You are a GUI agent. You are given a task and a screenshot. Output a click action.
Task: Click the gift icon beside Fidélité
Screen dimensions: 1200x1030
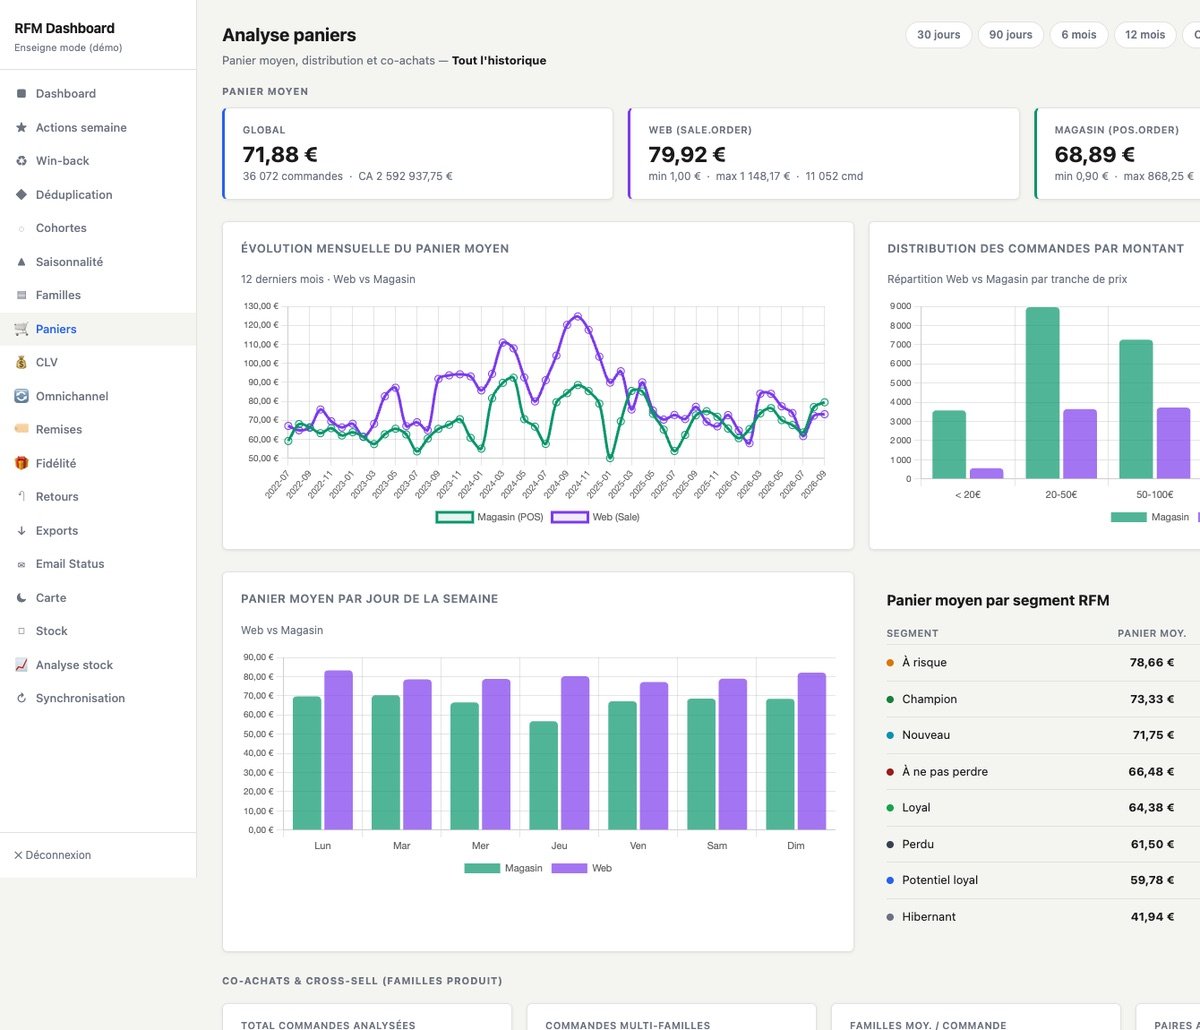click(x=21, y=463)
